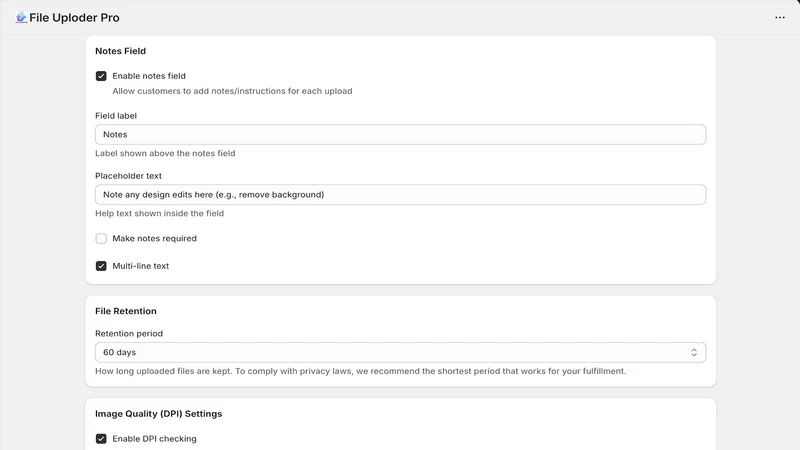Click the 'Make notes required' label text
The image size is (800, 450).
pos(155,238)
